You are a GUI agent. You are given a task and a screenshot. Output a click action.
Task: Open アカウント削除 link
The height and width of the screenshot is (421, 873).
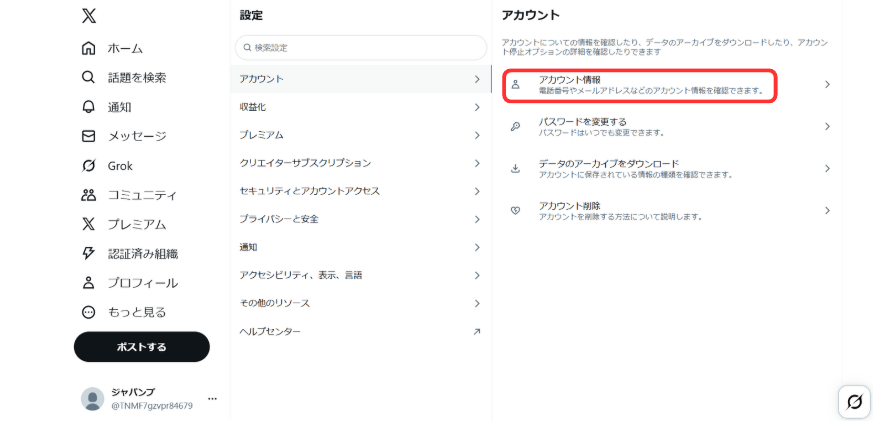668,210
